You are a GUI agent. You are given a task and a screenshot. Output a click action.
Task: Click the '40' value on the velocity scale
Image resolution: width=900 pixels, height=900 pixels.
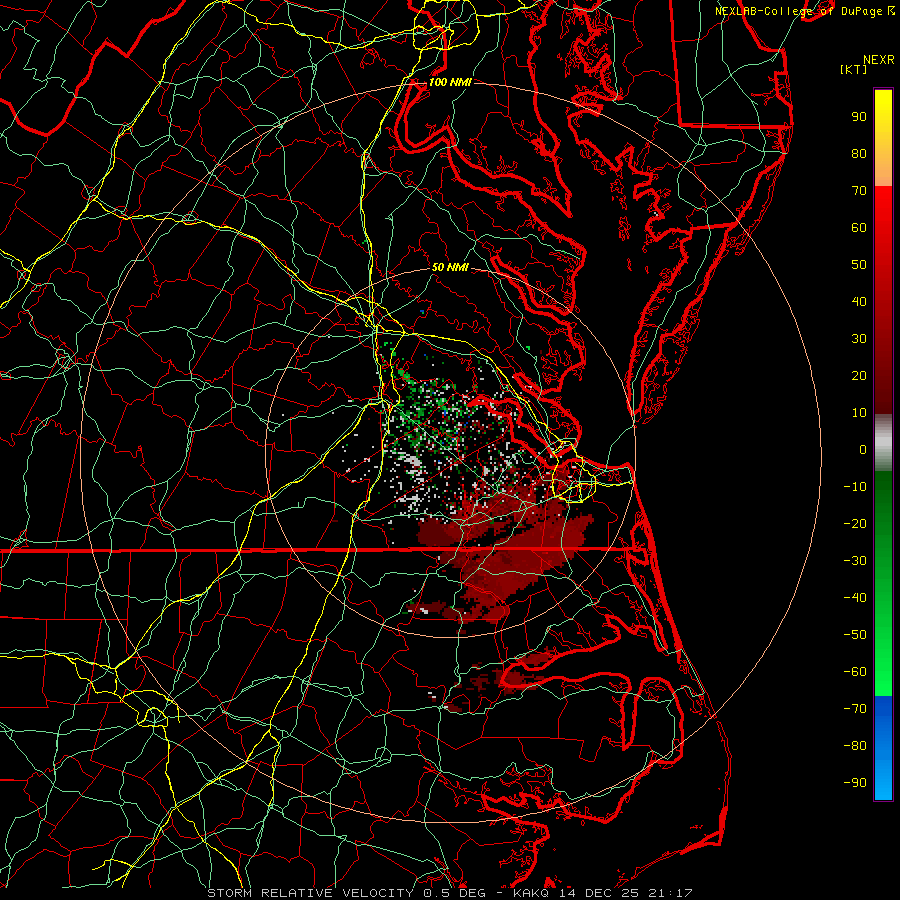pos(859,301)
